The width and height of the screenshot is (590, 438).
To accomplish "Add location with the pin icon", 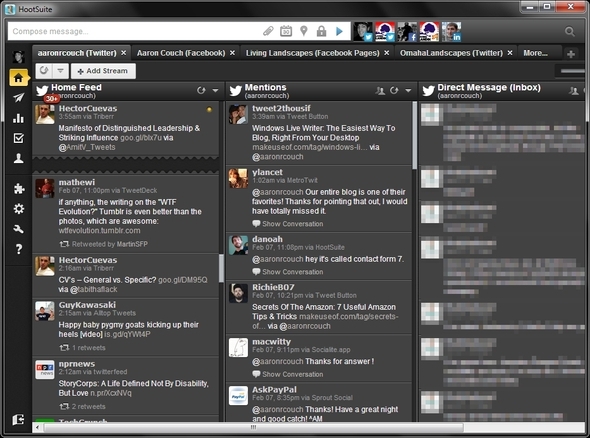I will [x=304, y=31].
